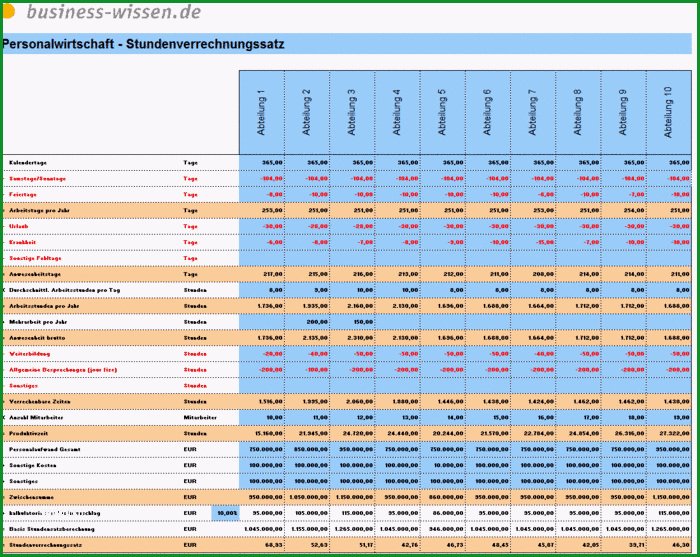
Task: Click the red 'Feiertage' row label
Action: [23, 195]
